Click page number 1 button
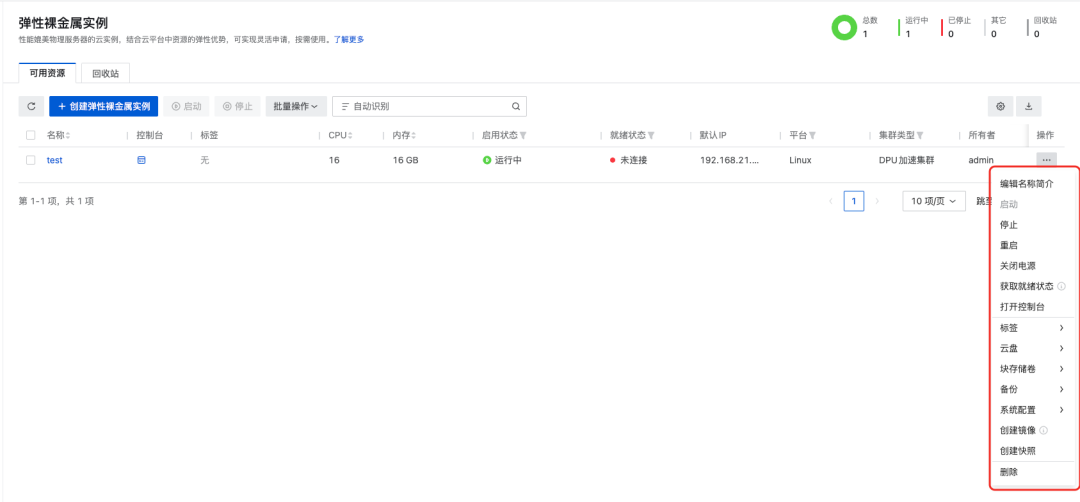 pos(854,201)
